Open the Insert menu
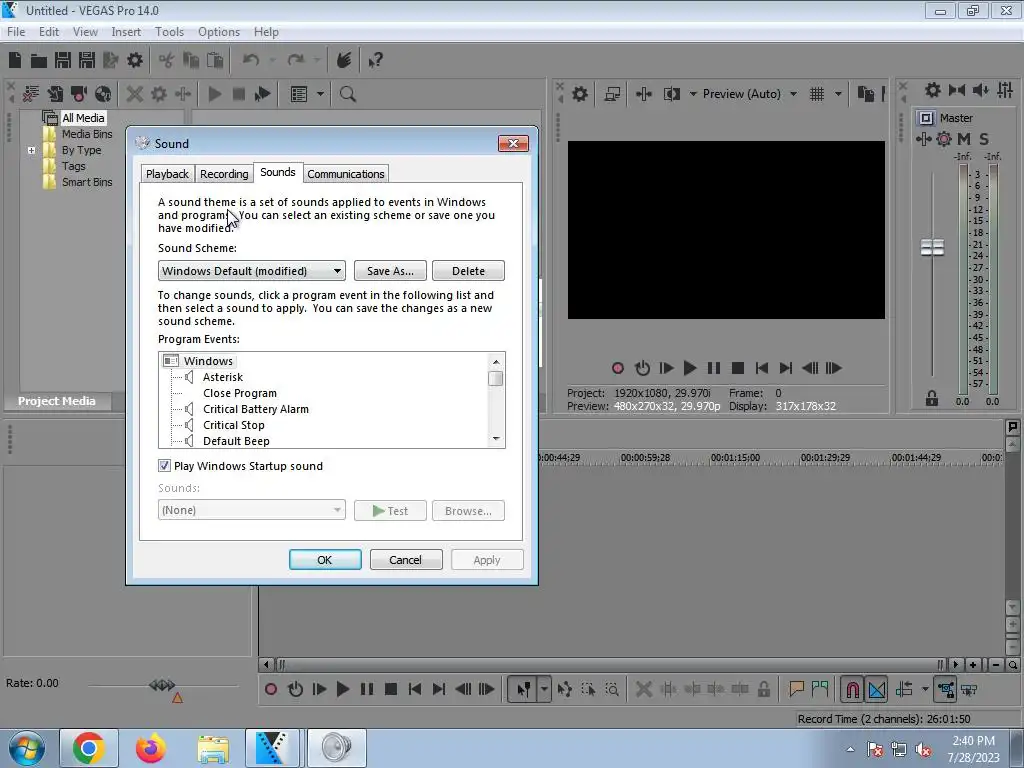Screen dimensions: 1024x768 pos(126,32)
